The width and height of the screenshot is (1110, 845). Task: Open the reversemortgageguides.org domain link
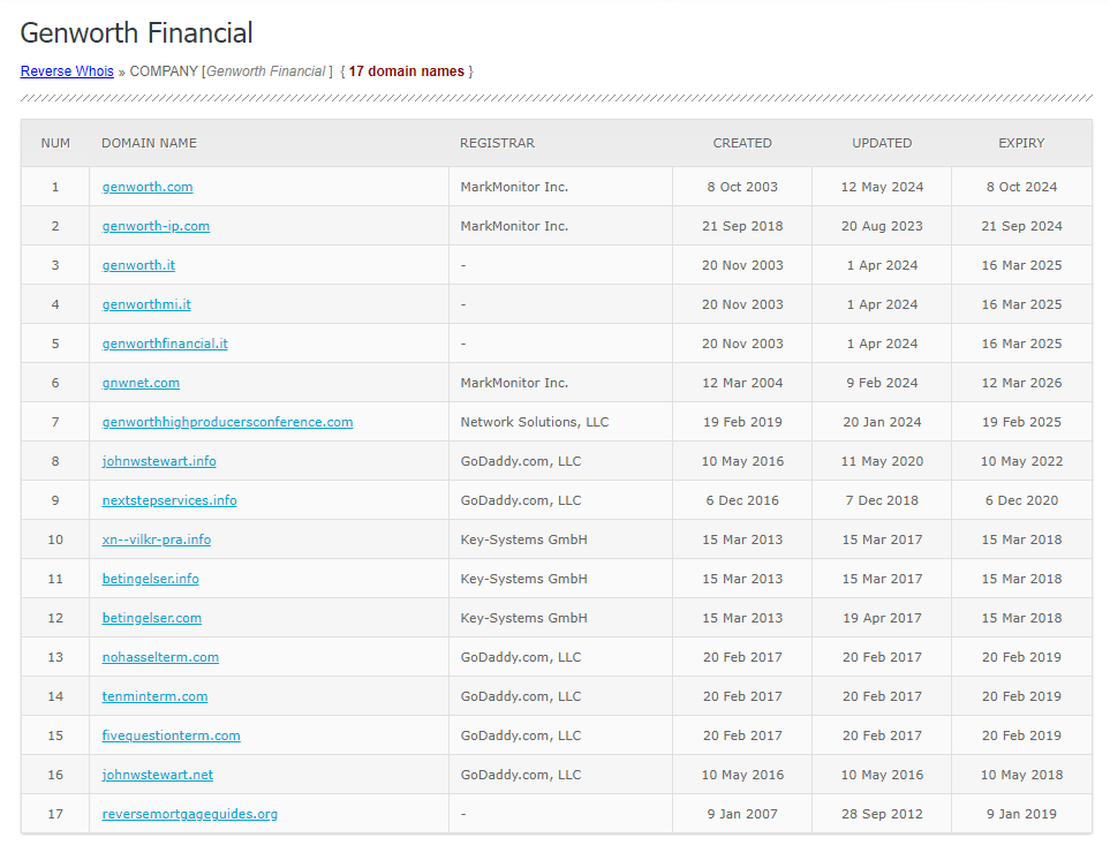coord(188,813)
